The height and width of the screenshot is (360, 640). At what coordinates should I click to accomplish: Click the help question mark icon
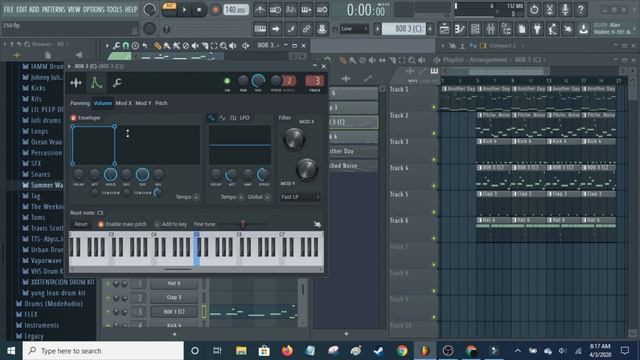click(580, 9)
